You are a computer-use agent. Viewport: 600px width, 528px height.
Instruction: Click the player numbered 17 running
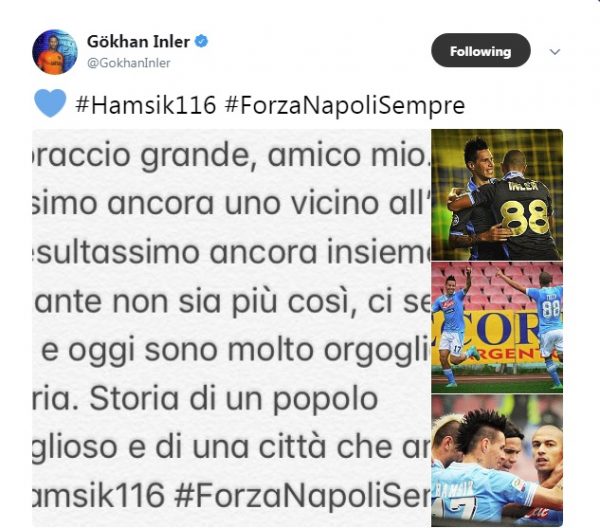pyautogui.click(x=452, y=326)
